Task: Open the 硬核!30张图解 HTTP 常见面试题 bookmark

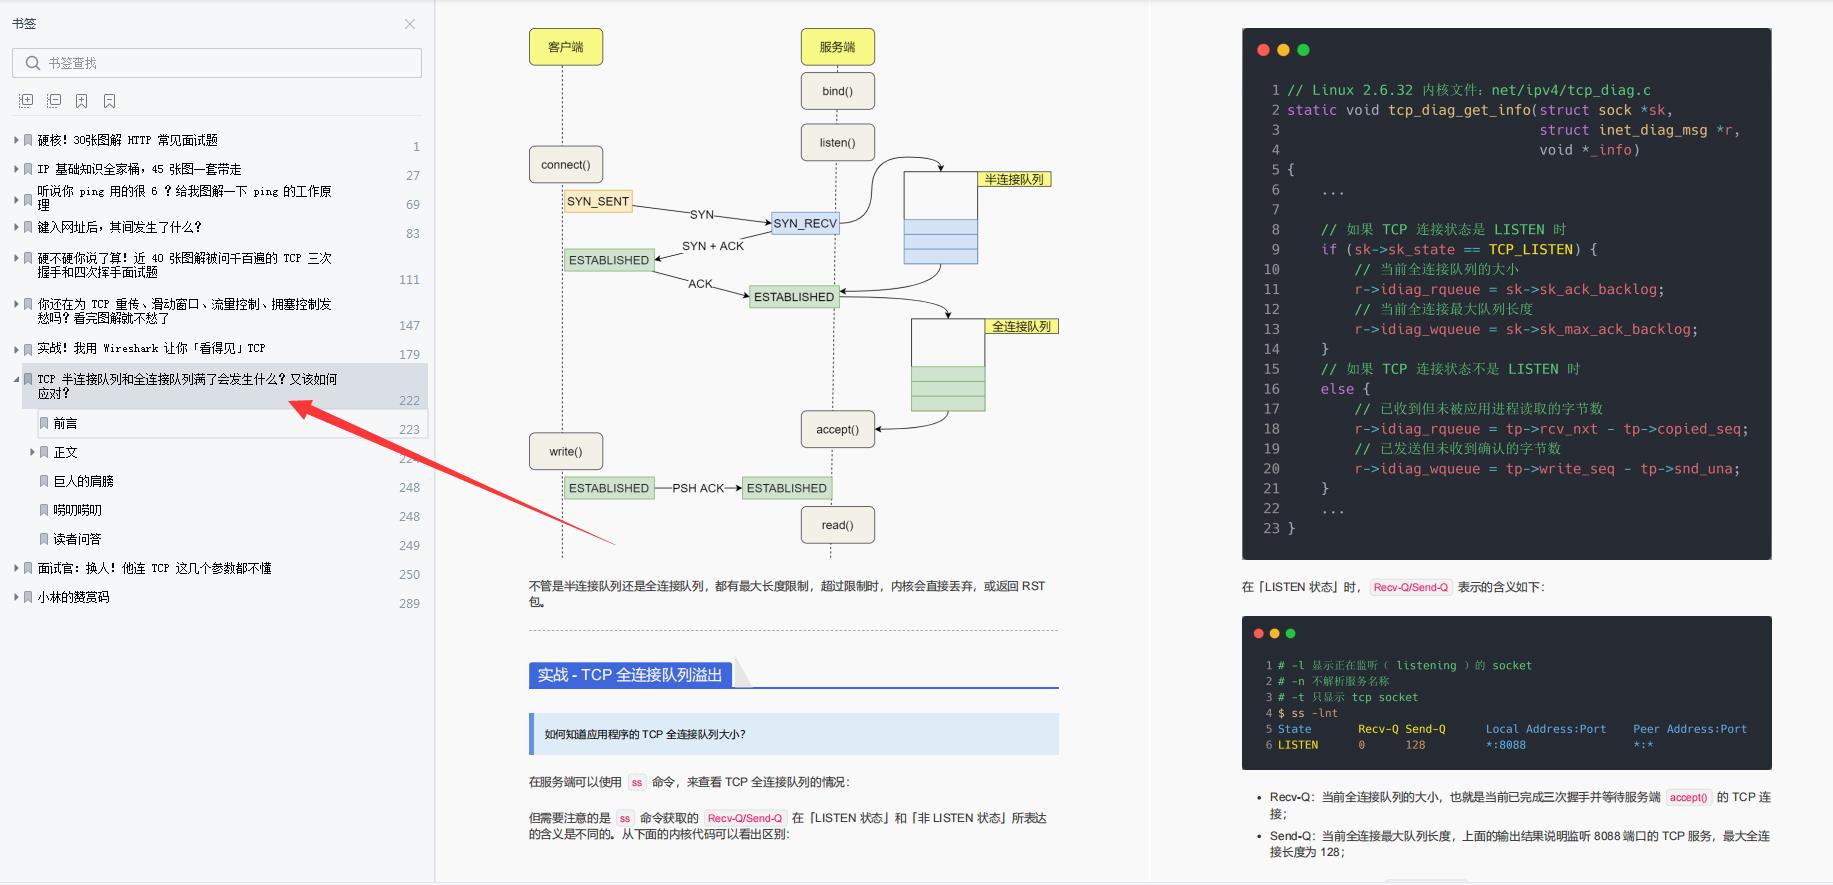Action: 127,141
